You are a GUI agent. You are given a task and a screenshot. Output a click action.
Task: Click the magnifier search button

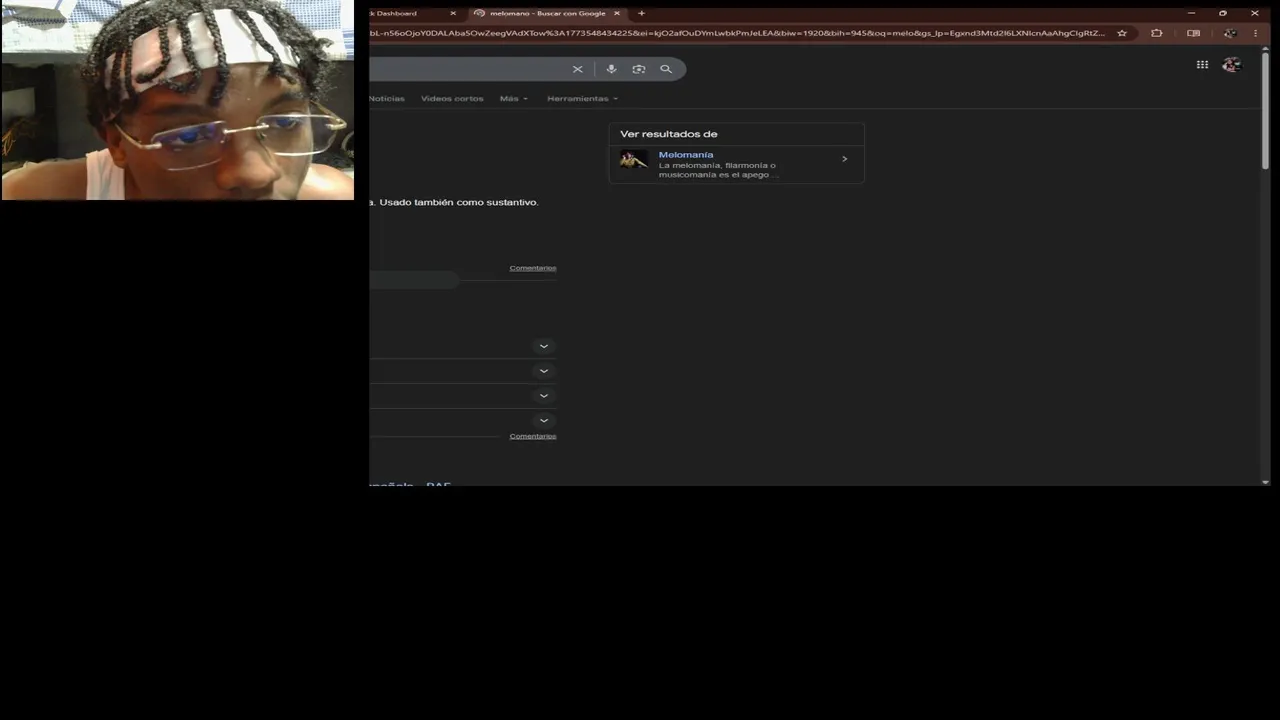pyautogui.click(x=666, y=69)
